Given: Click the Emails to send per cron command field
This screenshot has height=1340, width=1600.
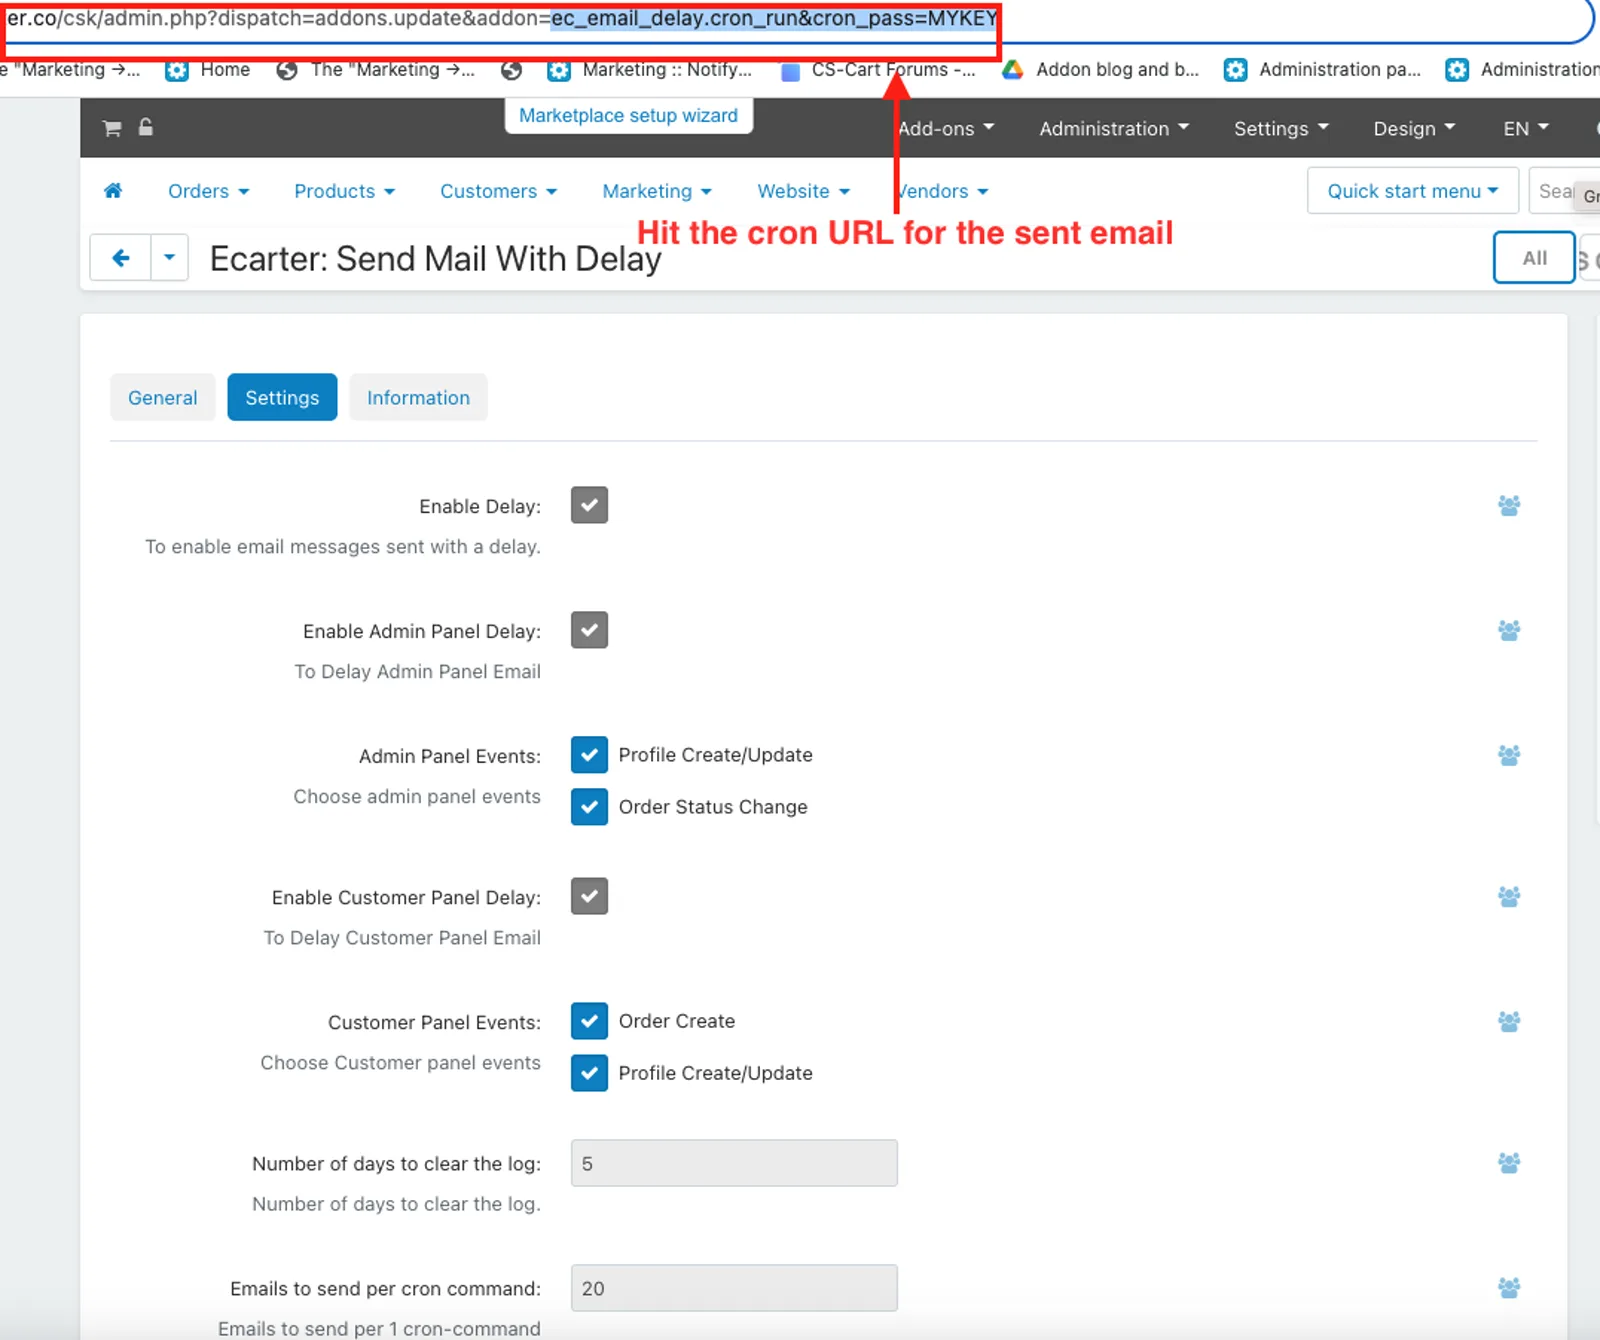Looking at the screenshot, I should [x=734, y=1288].
